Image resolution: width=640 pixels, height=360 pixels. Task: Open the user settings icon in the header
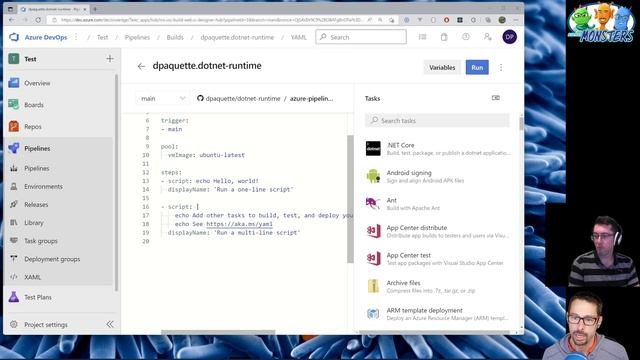tap(487, 37)
